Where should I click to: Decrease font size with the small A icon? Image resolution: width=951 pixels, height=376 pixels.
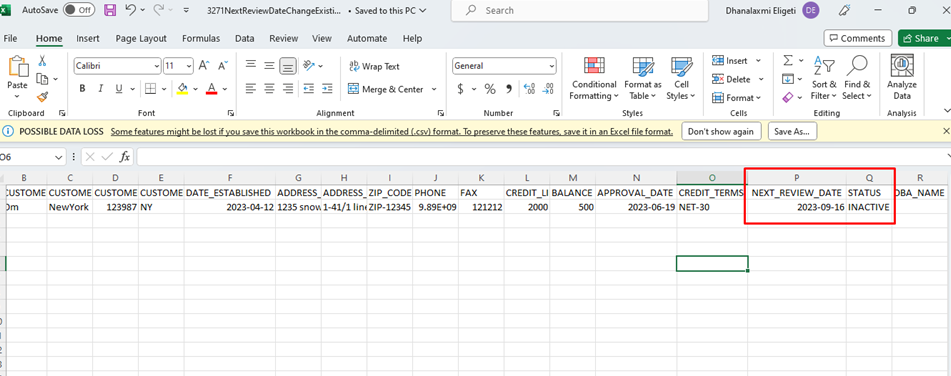[x=223, y=65]
